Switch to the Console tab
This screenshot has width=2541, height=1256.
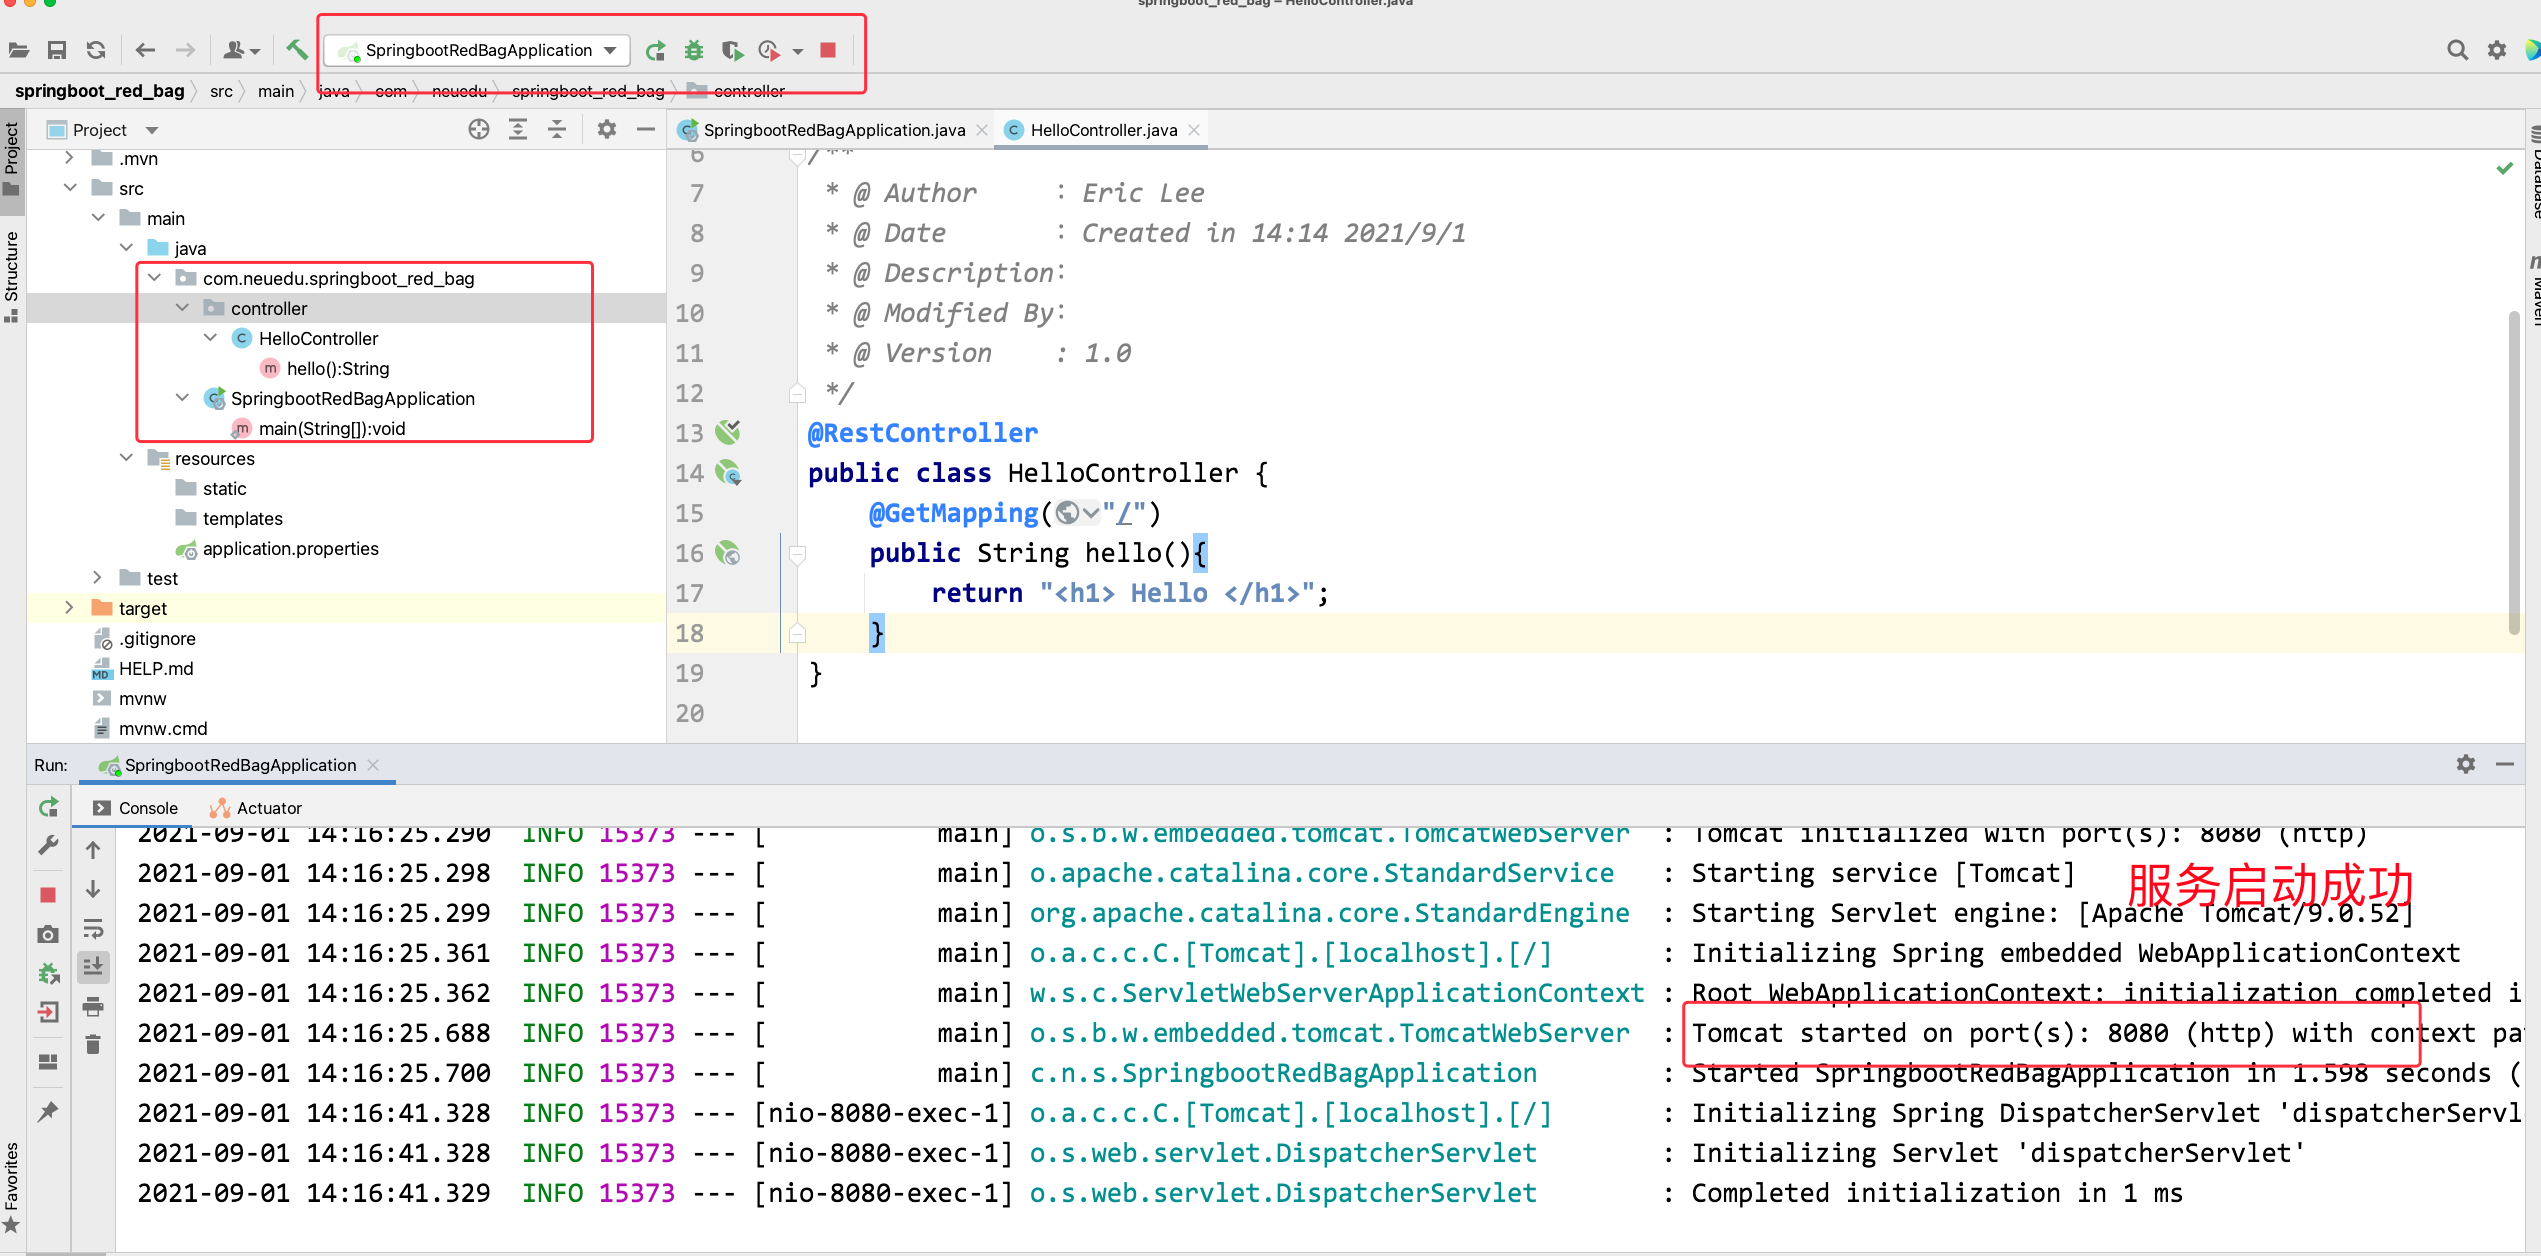coord(135,808)
